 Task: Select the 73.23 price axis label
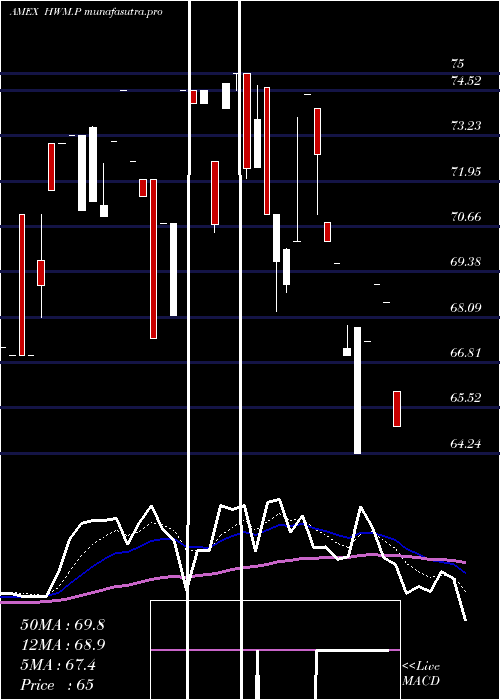(466, 126)
